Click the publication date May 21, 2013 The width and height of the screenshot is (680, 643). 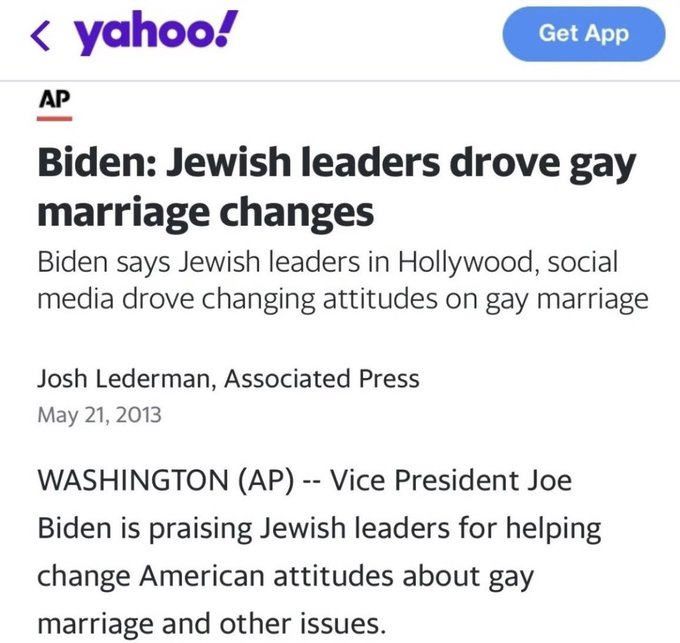(98, 413)
